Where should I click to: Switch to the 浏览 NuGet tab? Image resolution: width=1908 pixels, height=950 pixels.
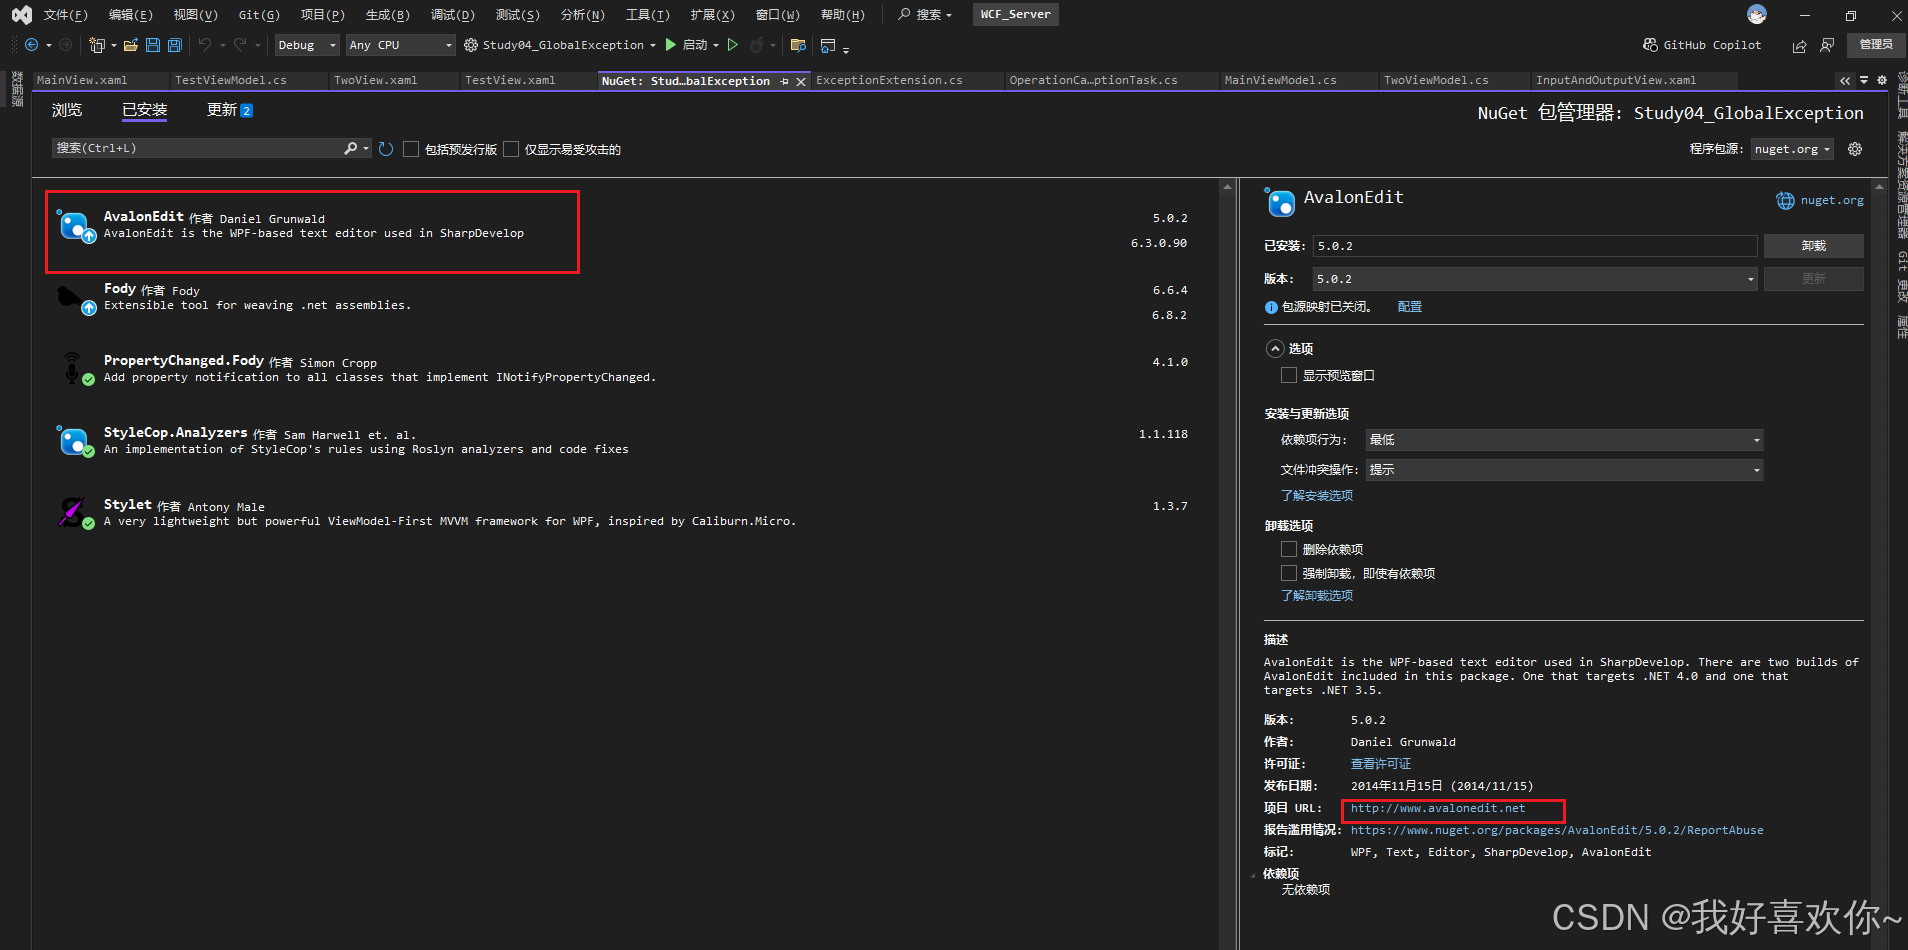coord(66,110)
